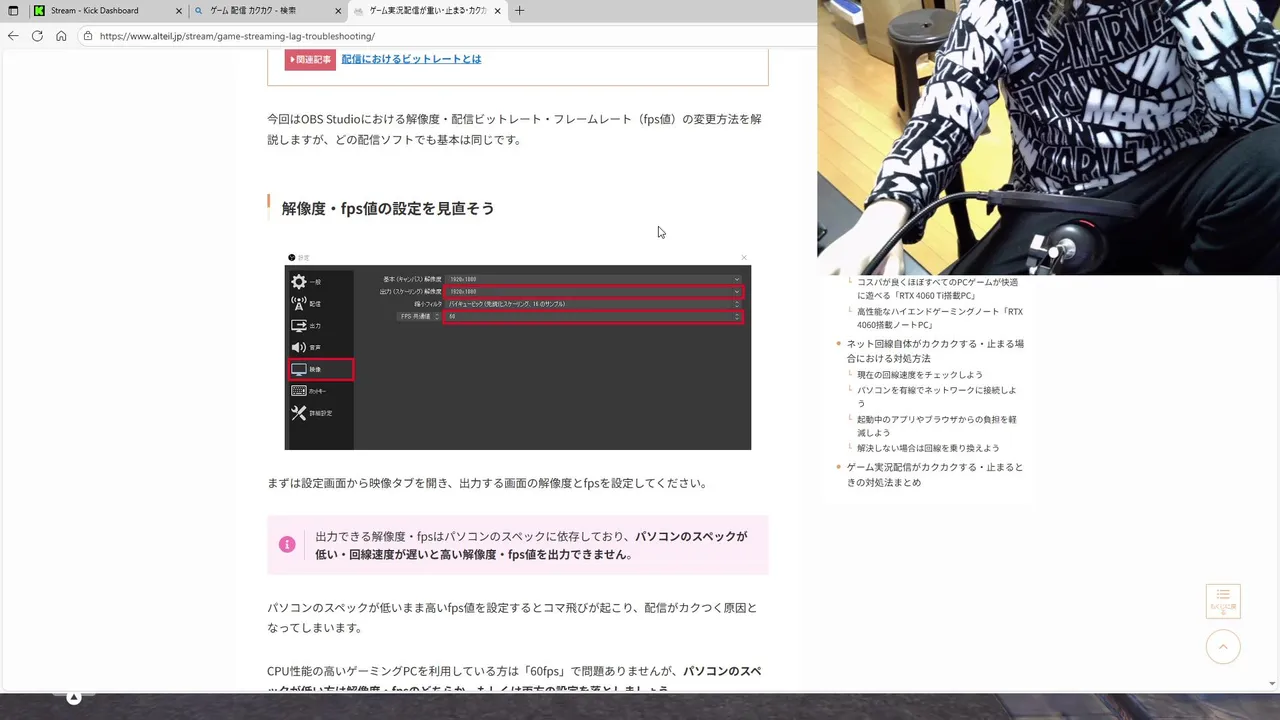Click sentence まずは設定画面から映像タブを開き
This screenshot has height=720, width=1280.
(x=489, y=483)
